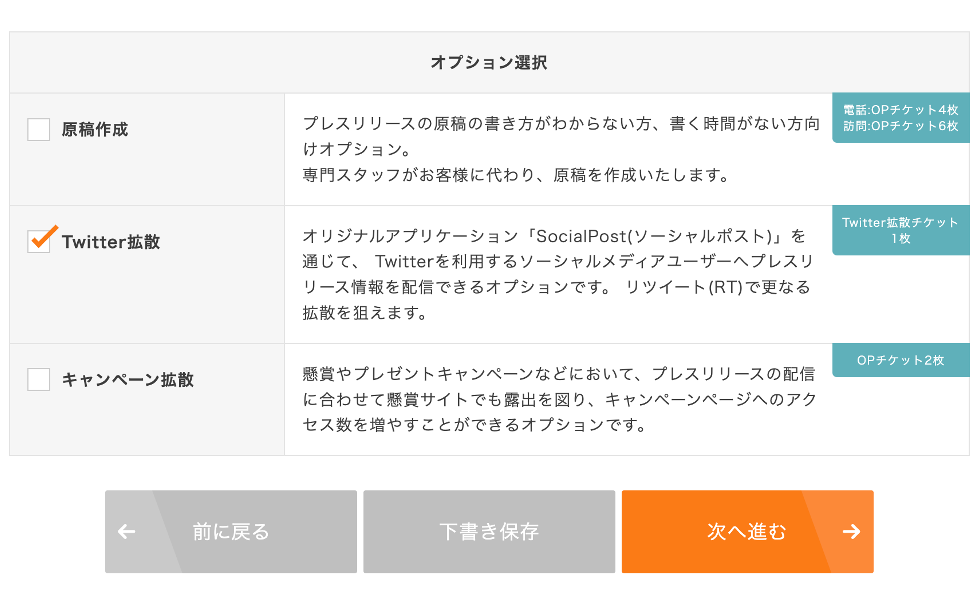
Task: Click the キャンペーン拡散 description paragraph
Action: click(x=558, y=399)
